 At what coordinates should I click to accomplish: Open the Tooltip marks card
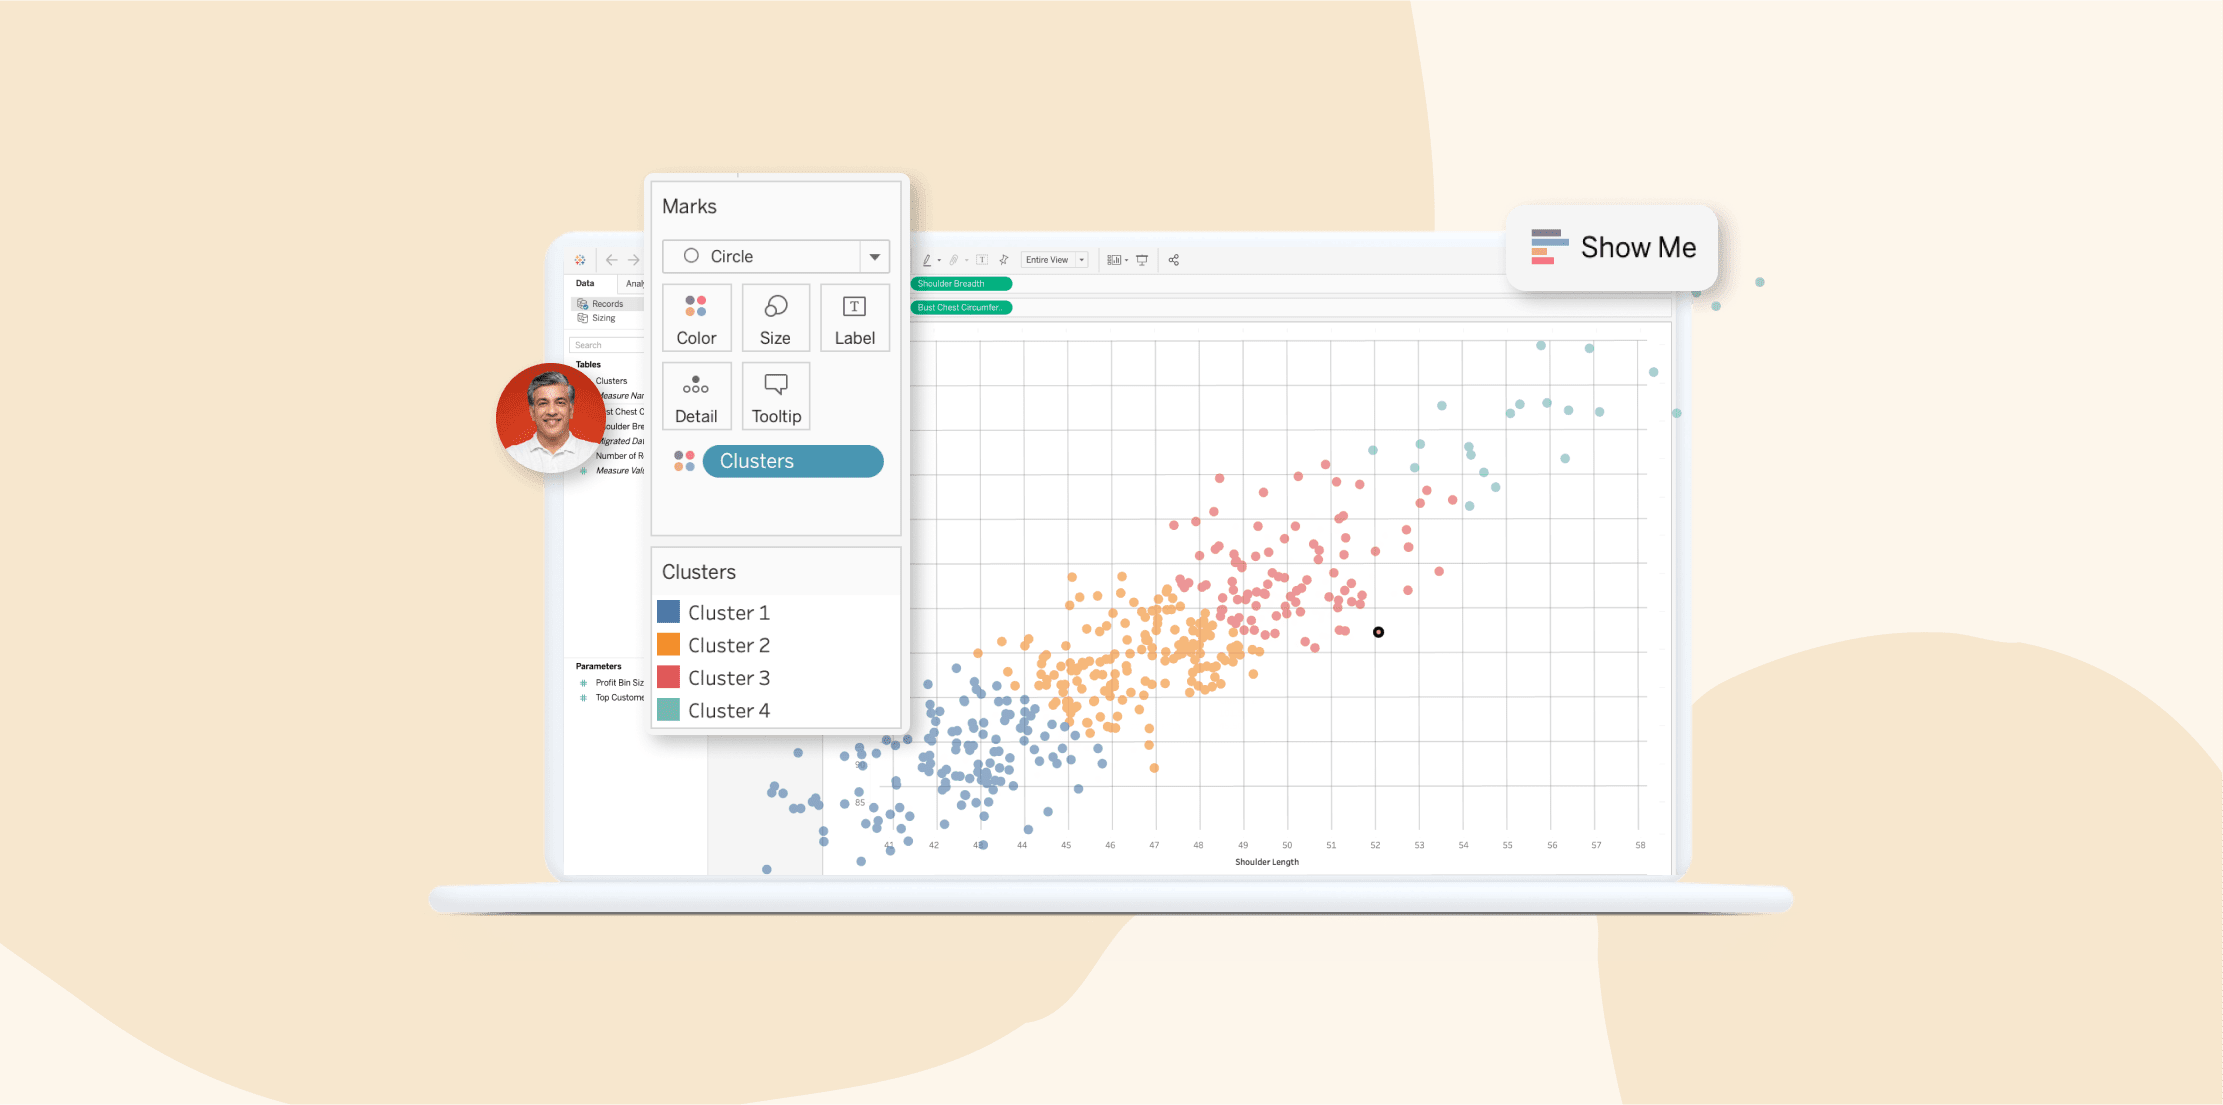[776, 397]
